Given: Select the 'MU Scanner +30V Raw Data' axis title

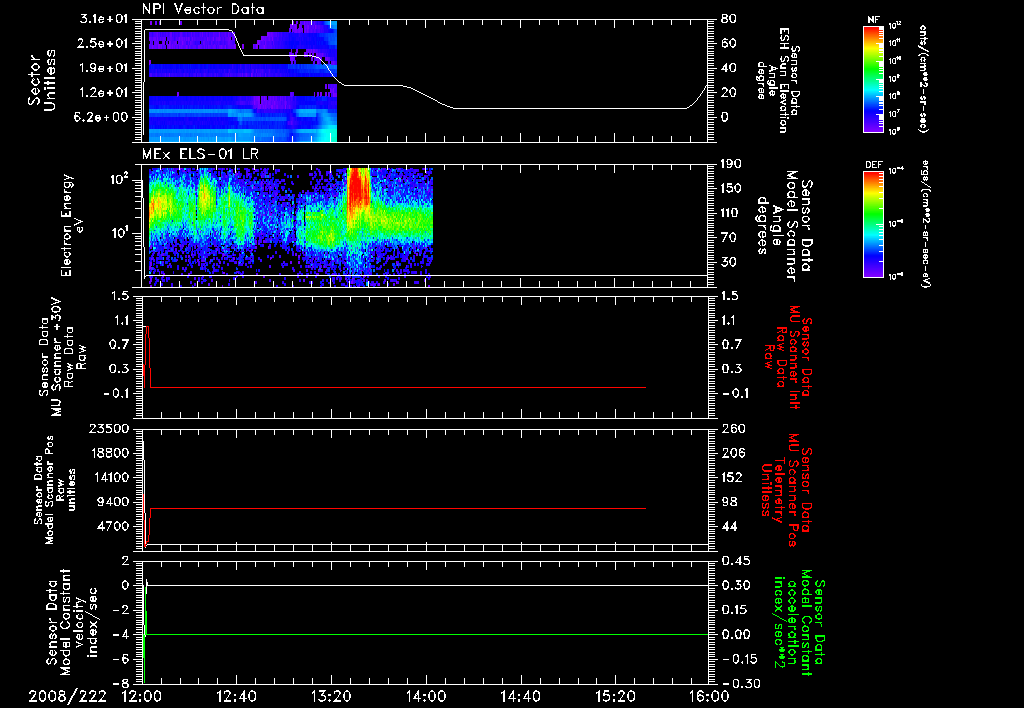Looking at the screenshot, I should pyautogui.click(x=63, y=357).
